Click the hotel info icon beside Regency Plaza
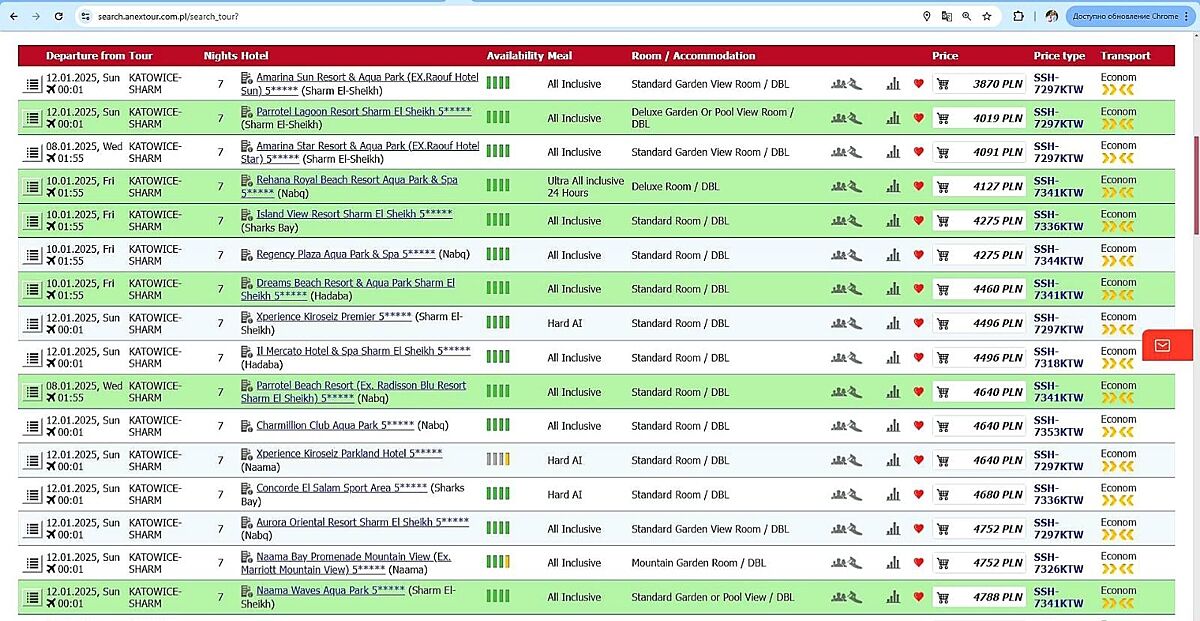Viewport: 1200px width, 621px height. coord(247,255)
